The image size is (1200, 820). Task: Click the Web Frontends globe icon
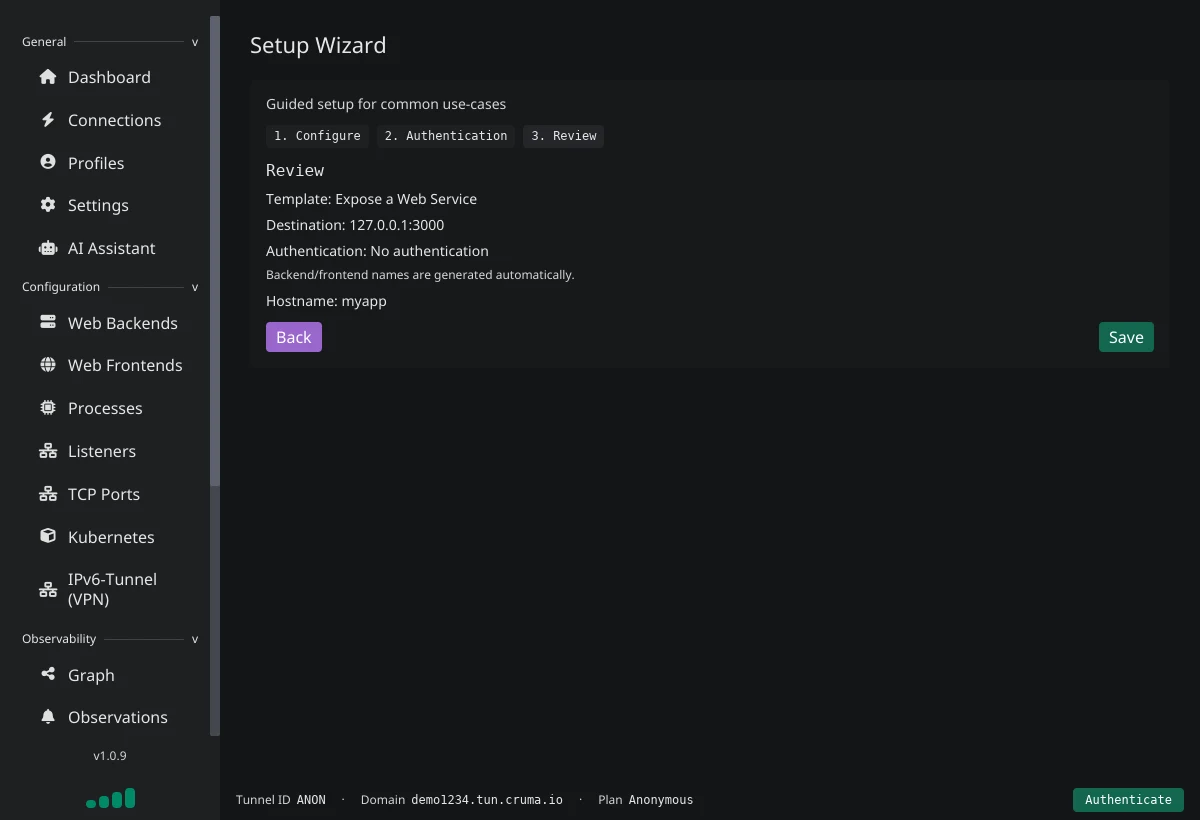tap(47, 365)
